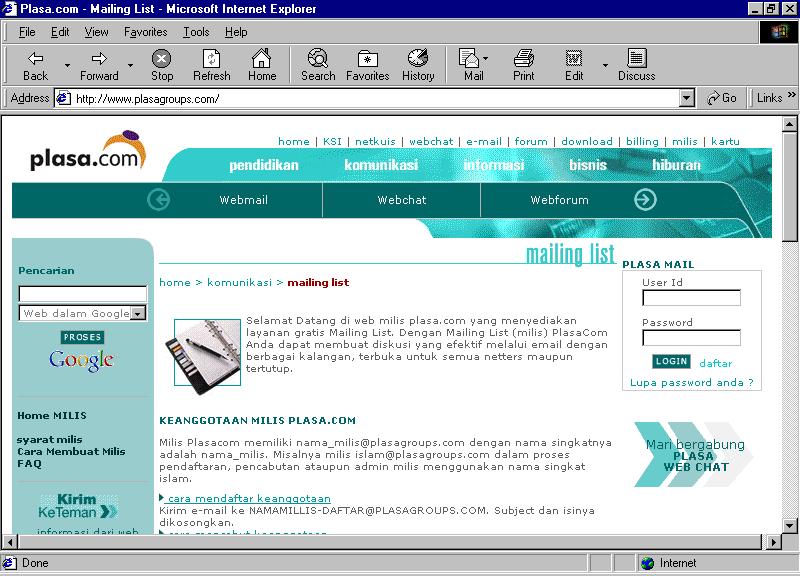Click the Webchat banner link
Screen dimensions: 800x576
coord(402,200)
